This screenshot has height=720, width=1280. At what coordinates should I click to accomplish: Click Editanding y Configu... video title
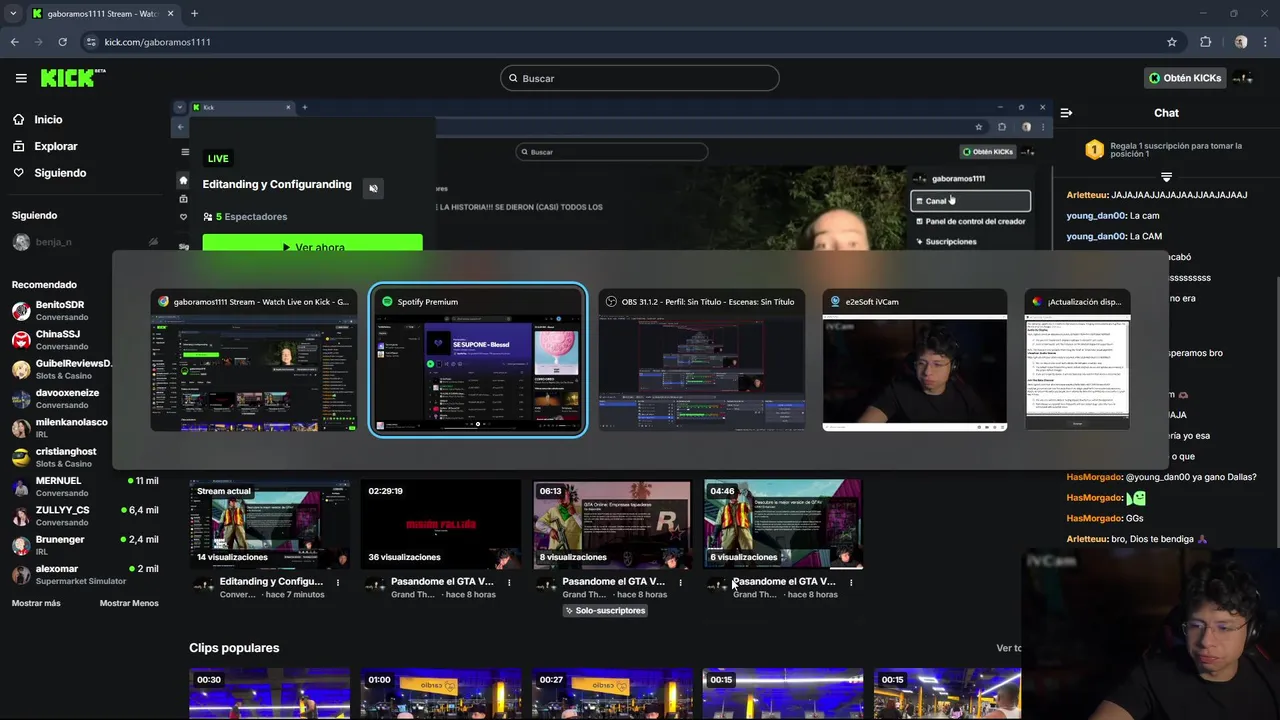tap(271, 581)
